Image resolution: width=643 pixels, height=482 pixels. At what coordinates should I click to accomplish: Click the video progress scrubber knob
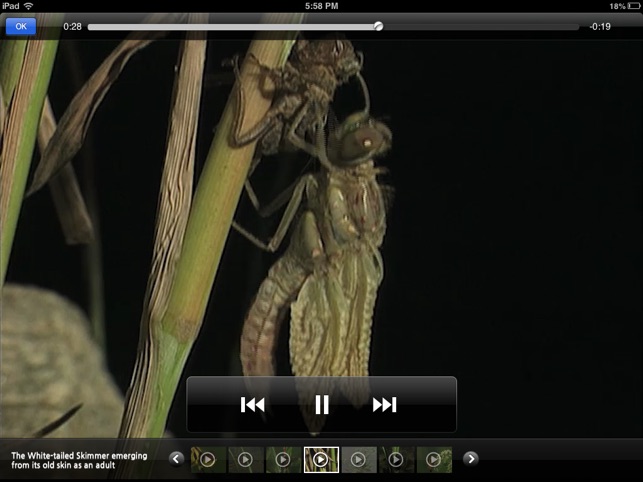379,26
